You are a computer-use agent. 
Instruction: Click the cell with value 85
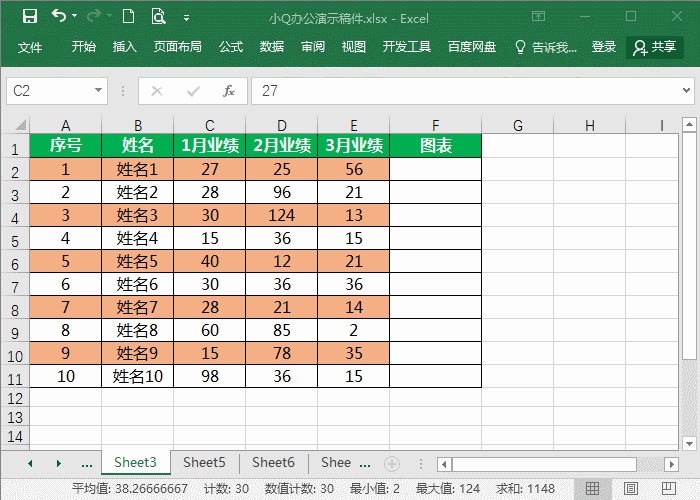281,330
